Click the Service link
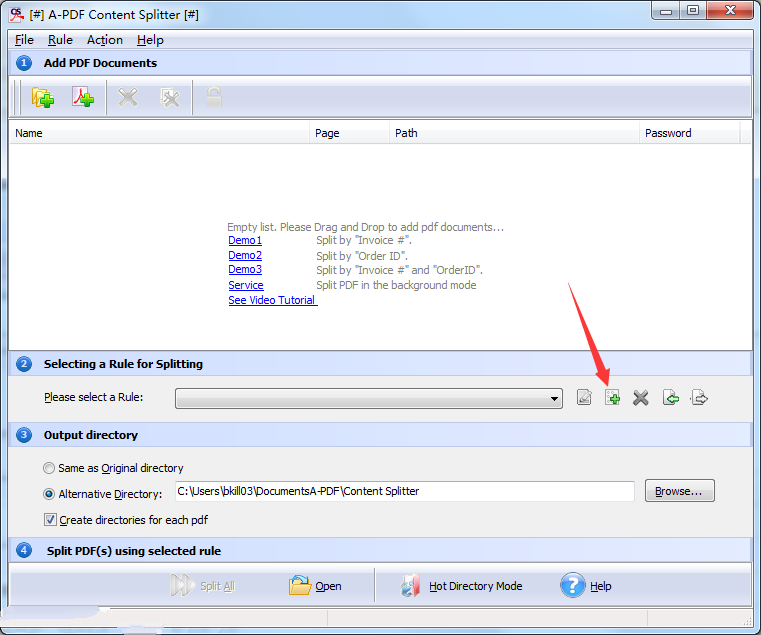Screen dimensions: 761x635 [x=246, y=285]
